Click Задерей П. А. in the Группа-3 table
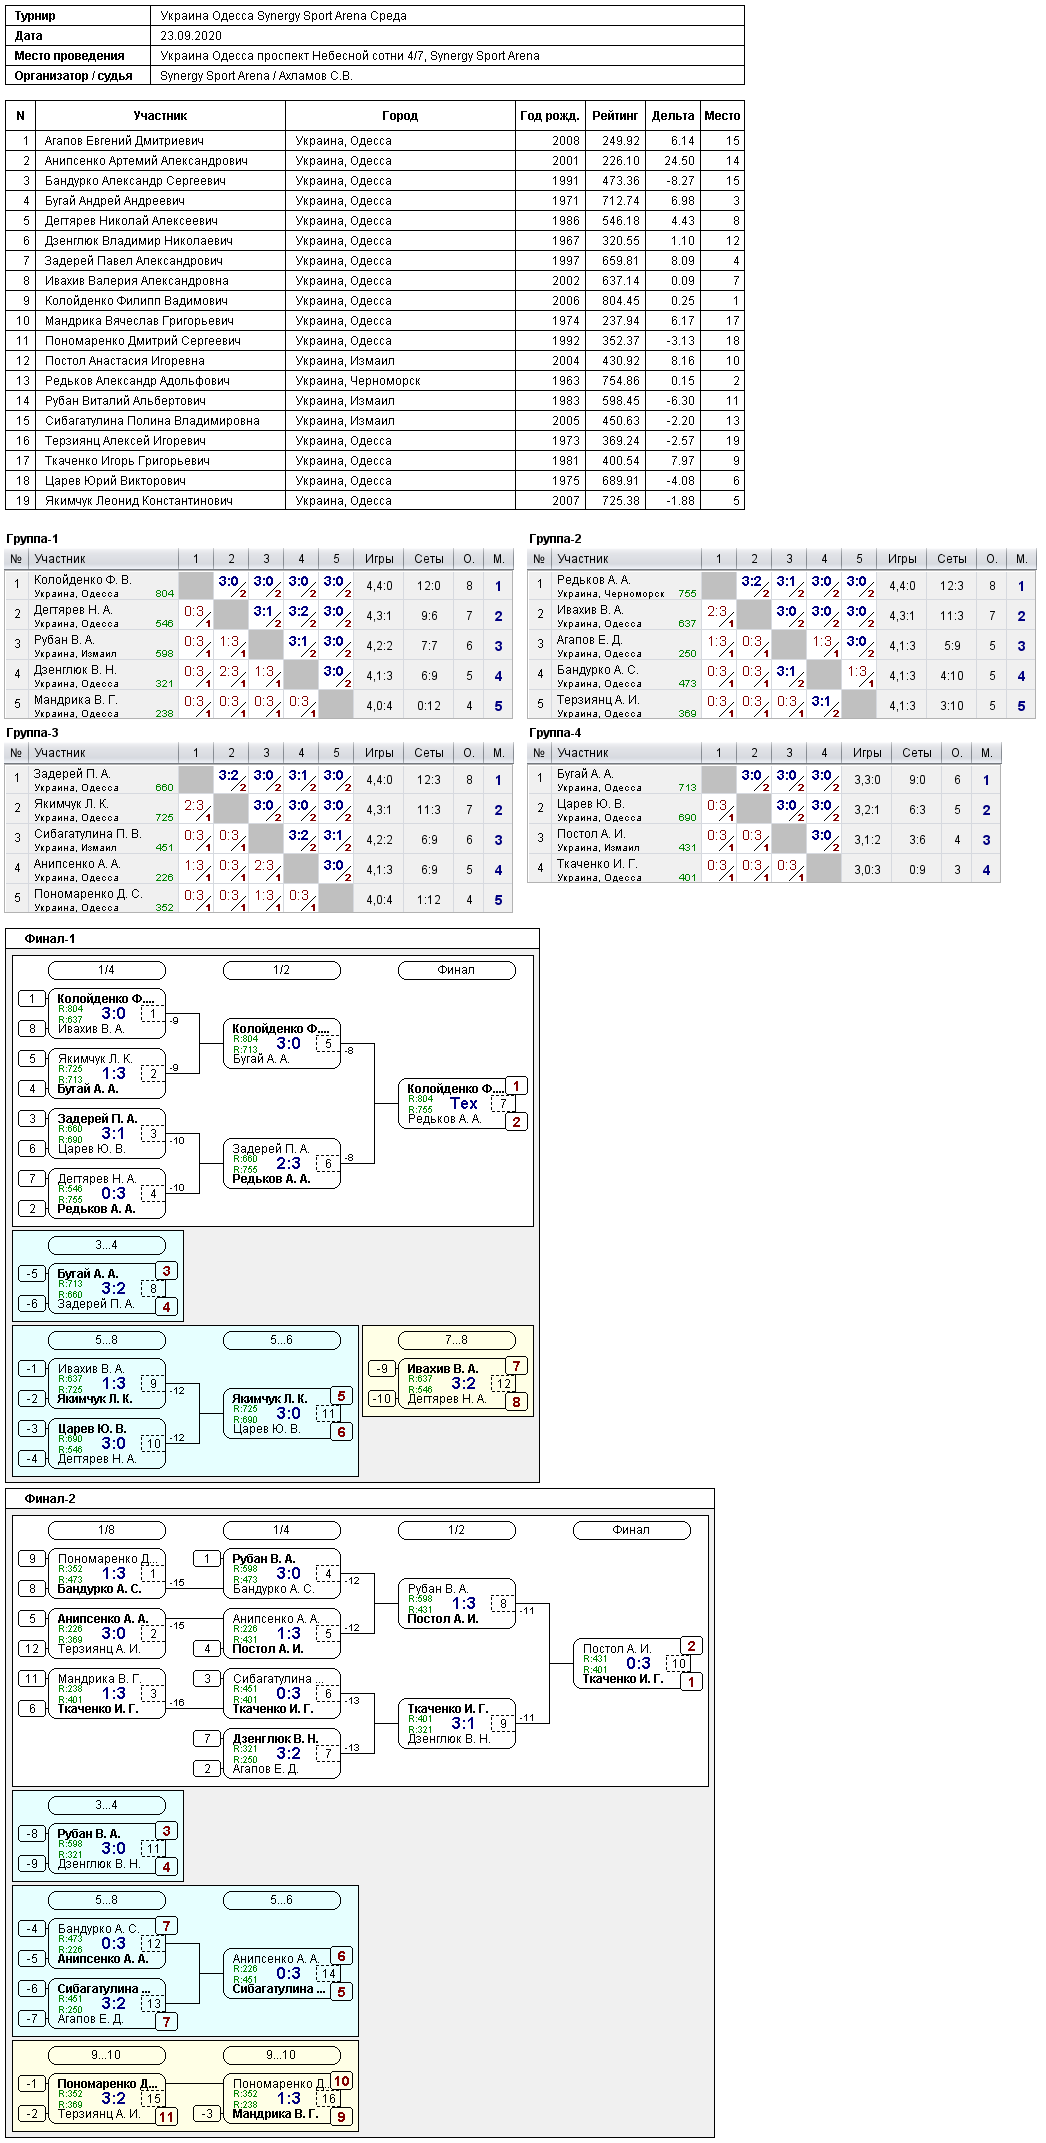The height and width of the screenshot is (2143, 1046). coord(72,774)
